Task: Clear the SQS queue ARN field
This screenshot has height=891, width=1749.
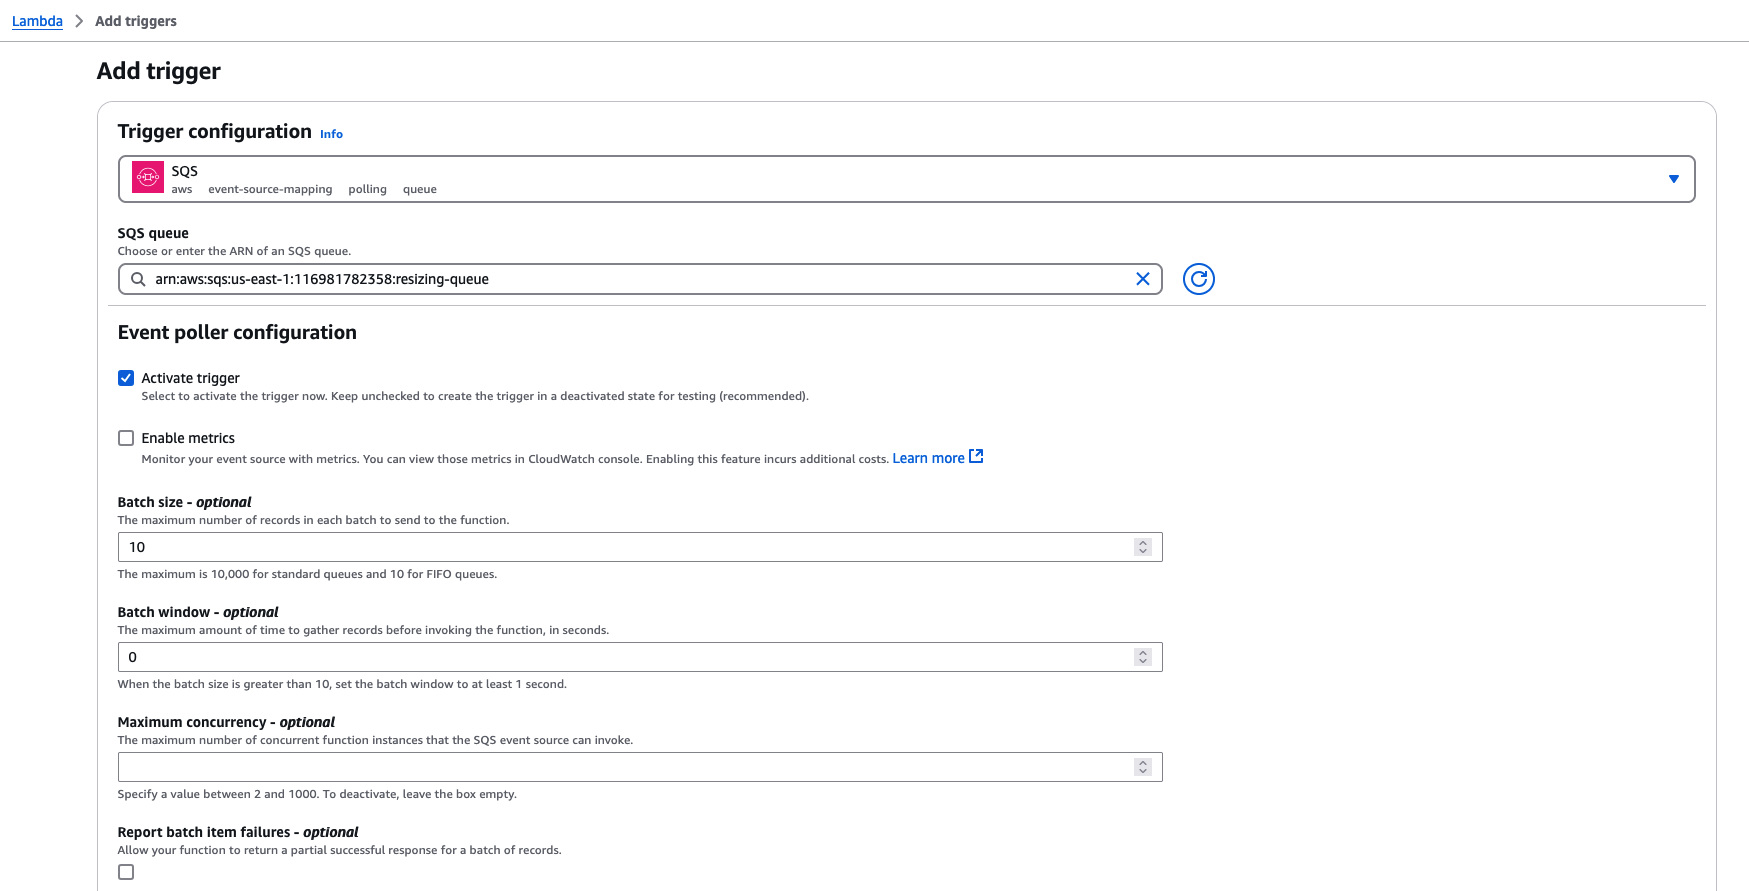Action: click(1143, 279)
